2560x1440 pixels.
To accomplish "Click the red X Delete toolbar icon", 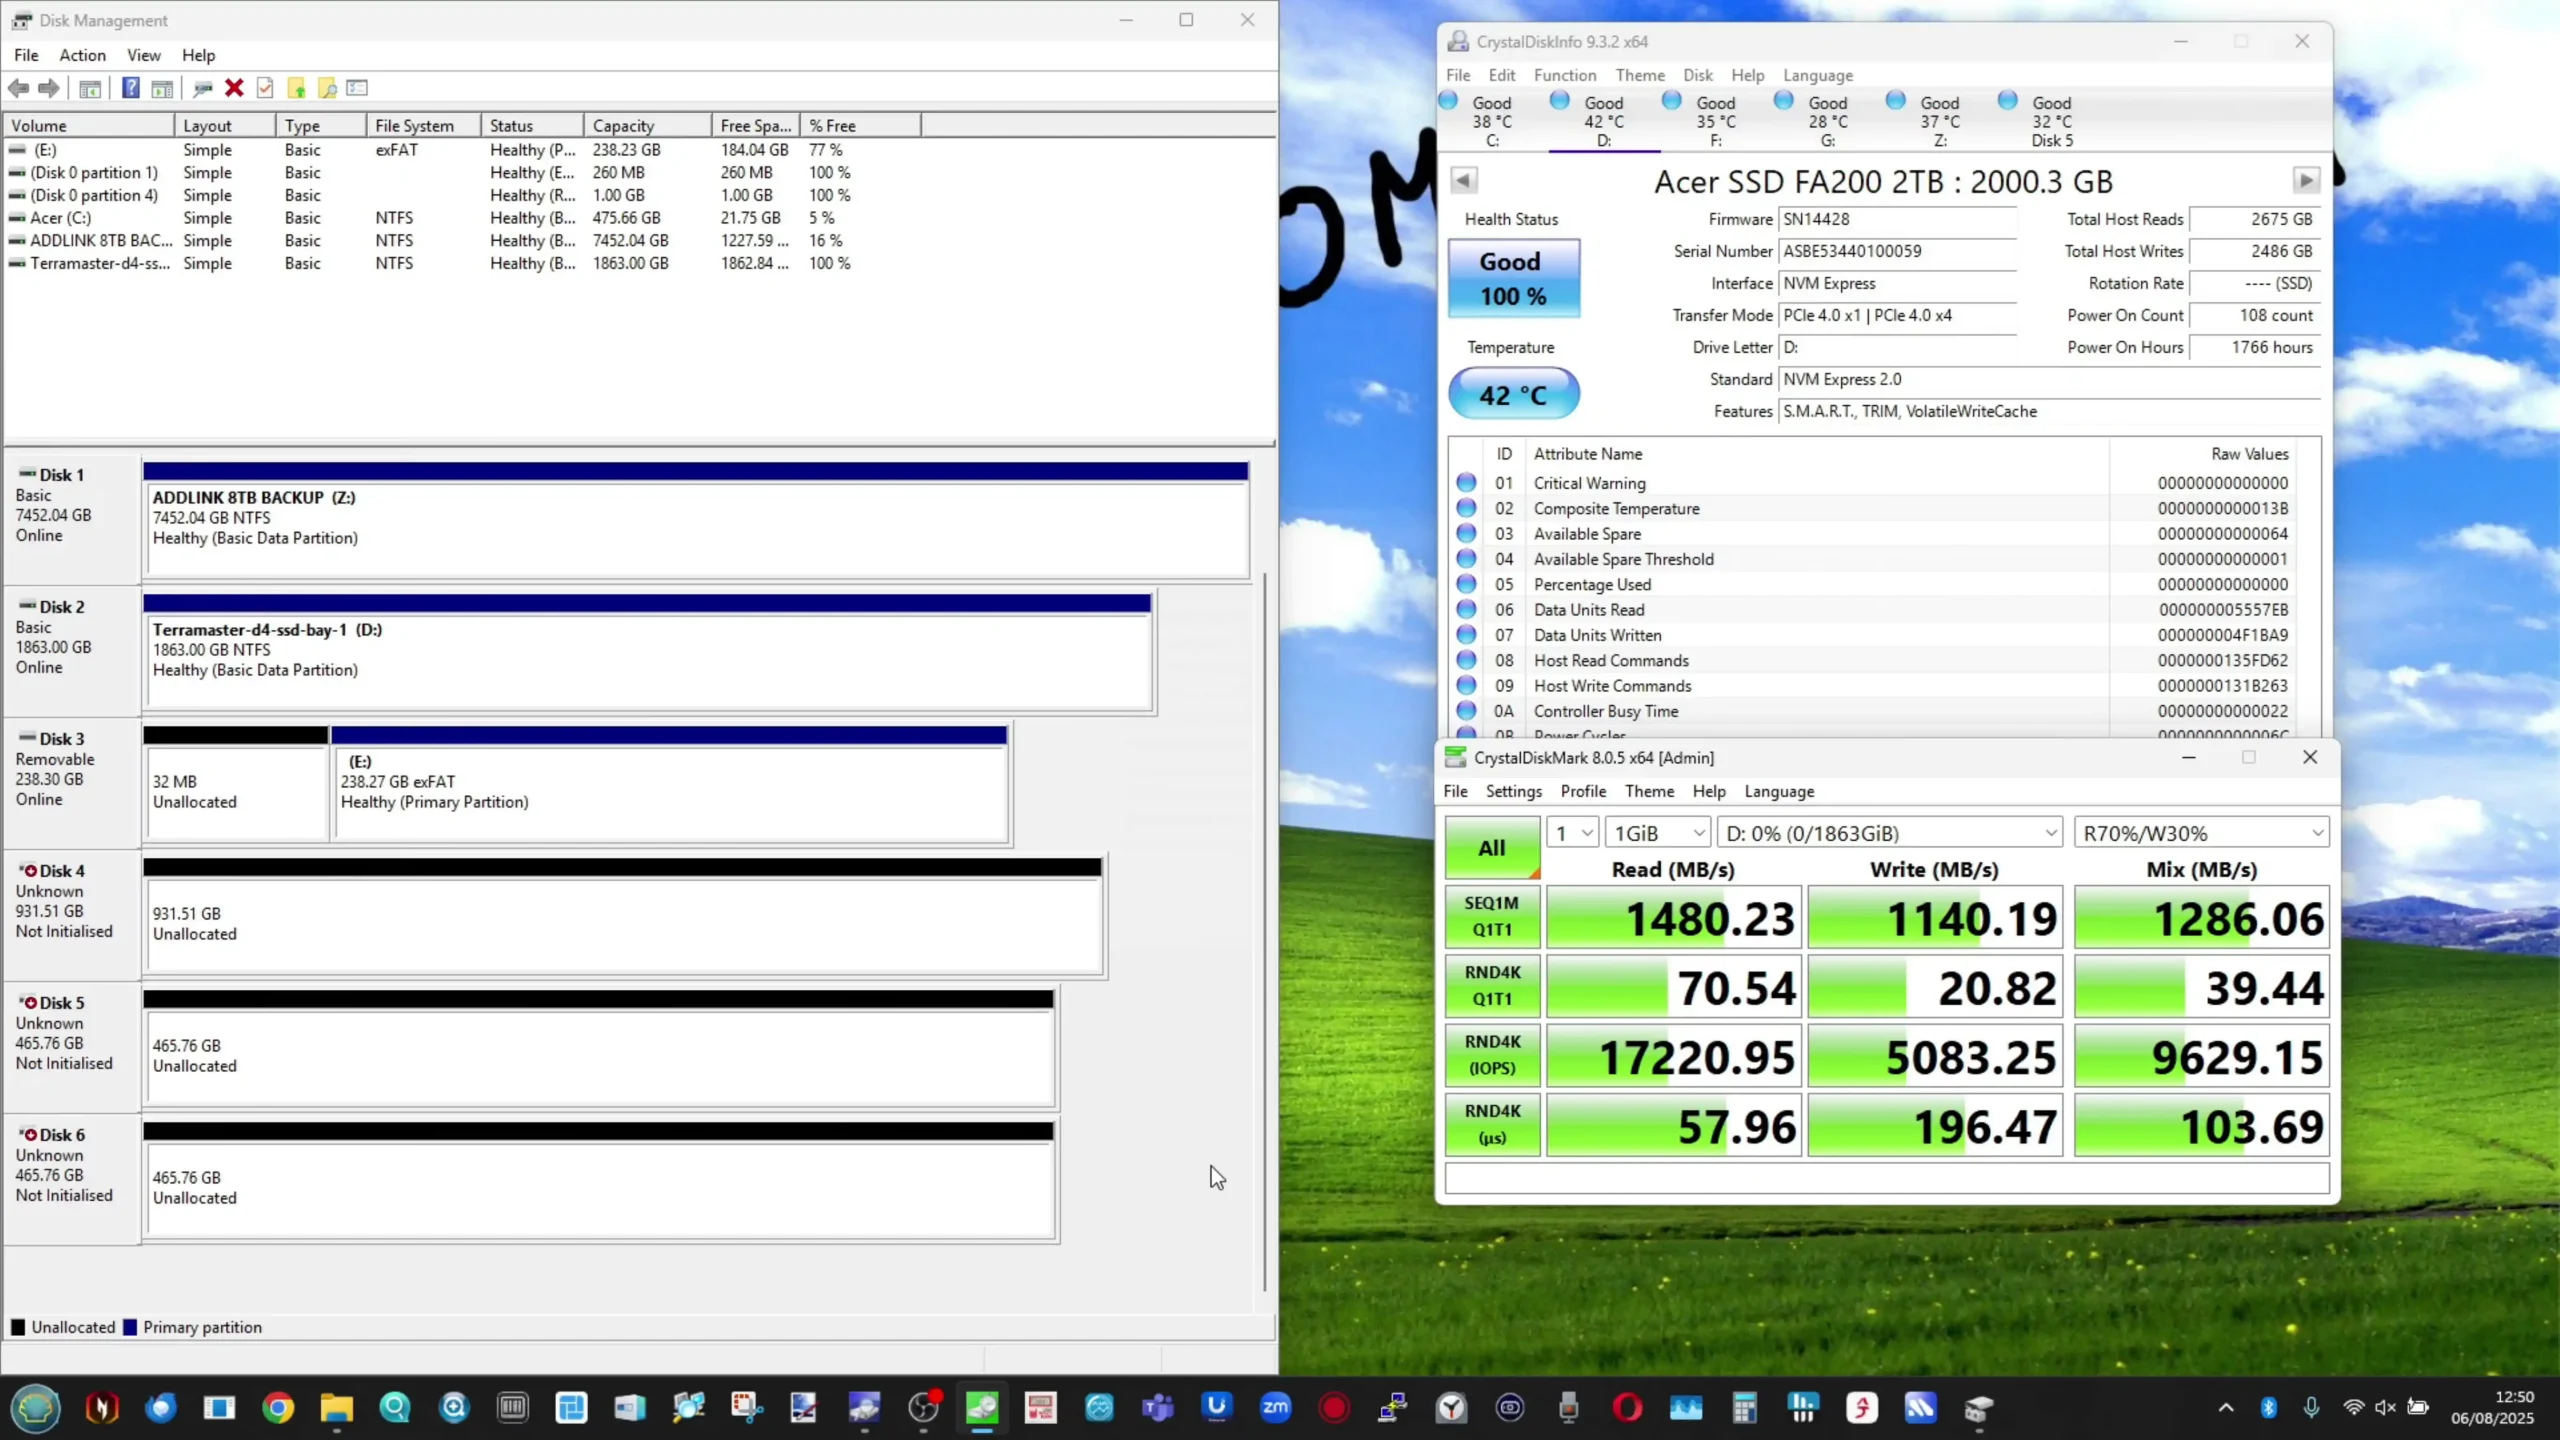I will coord(234,88).
